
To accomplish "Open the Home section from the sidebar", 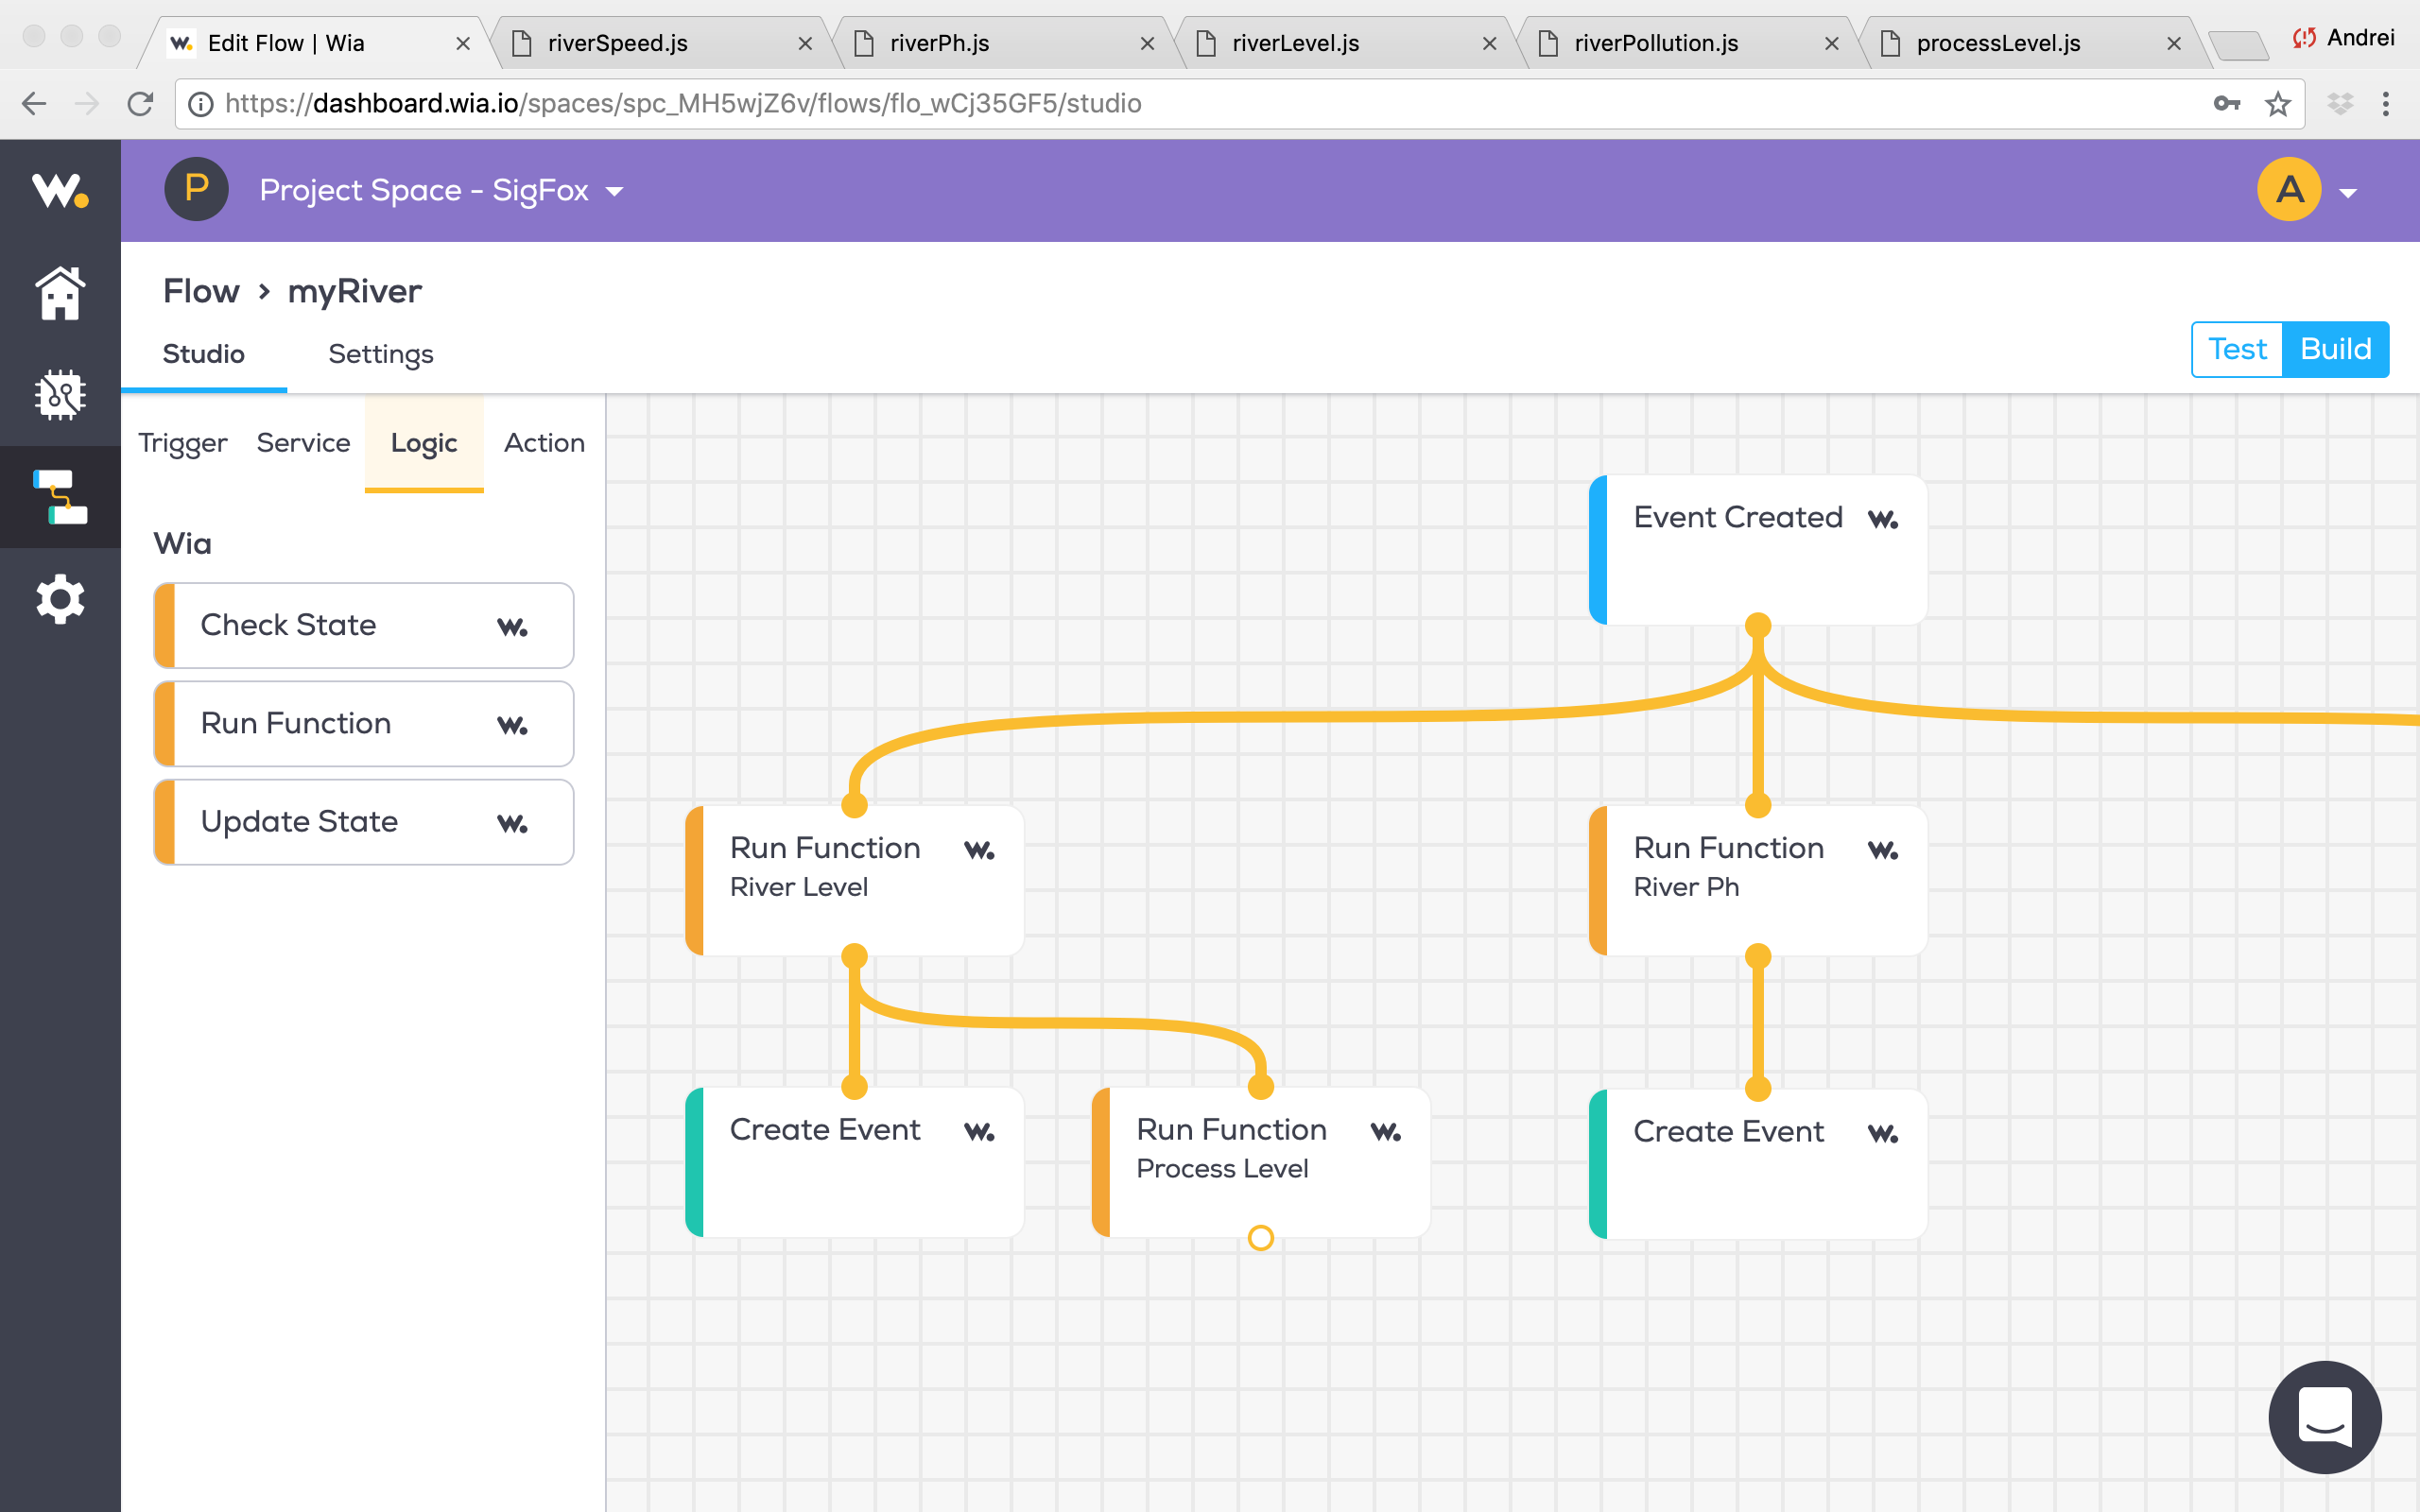I will pos(59,293).
